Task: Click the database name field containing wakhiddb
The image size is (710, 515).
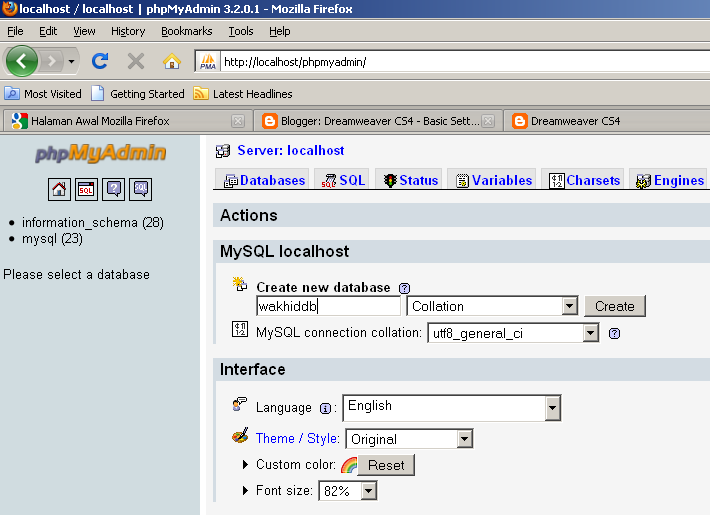Action: (x=329, y=306)
